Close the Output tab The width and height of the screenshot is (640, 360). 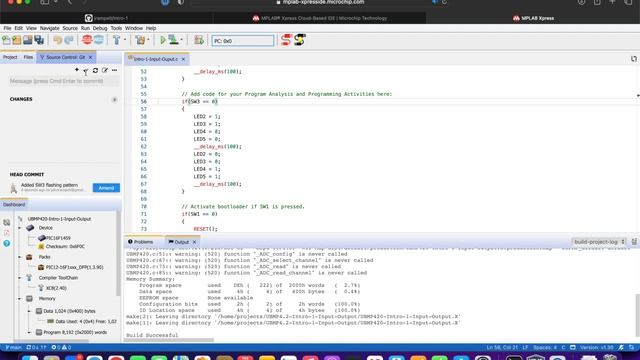(x=194, y=242)
